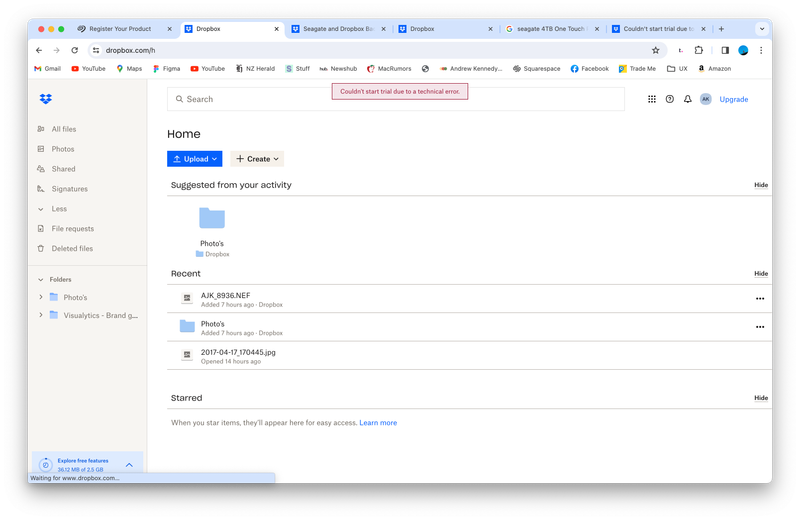This screenshot has width=800, height=520.
Task: Hide the Starred section
Action: [x=761, y=398]
